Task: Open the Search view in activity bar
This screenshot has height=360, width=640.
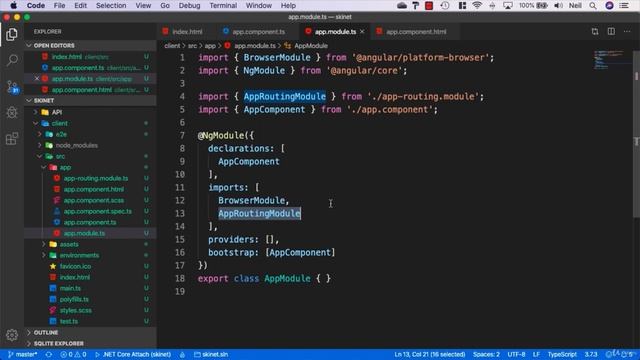Action: tap(12, 60)
